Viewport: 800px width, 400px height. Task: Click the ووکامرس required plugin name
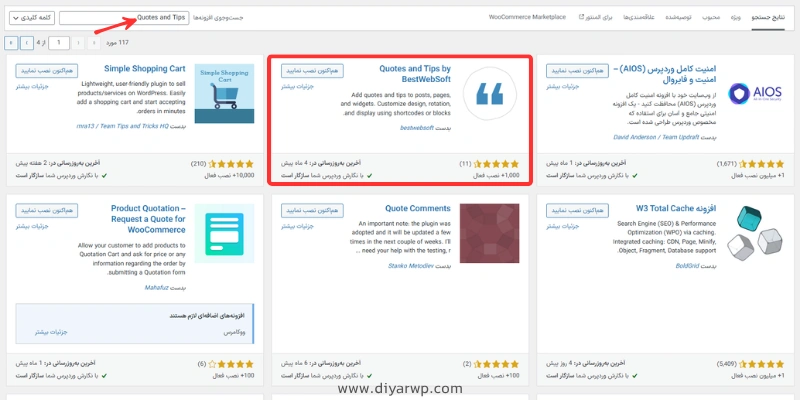[235, 332]
